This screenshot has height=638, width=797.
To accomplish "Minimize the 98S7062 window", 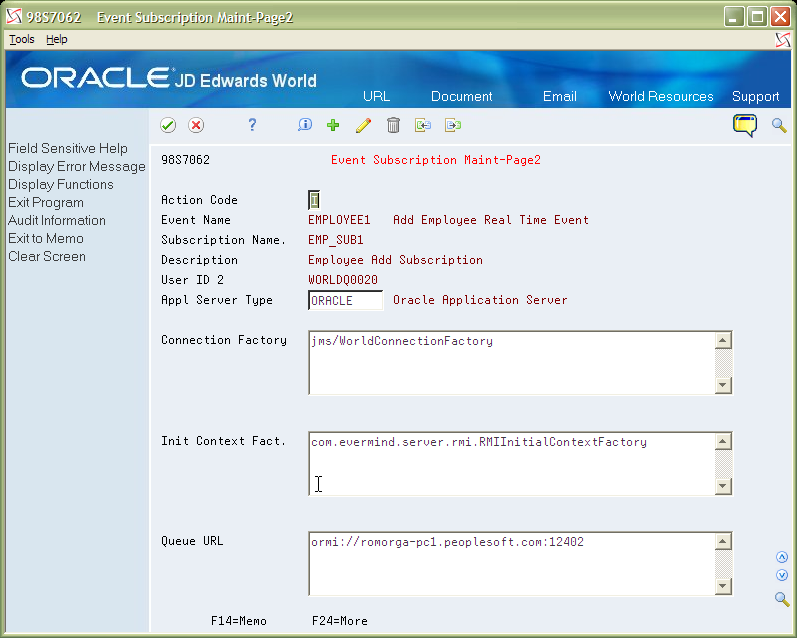I will tap(733, 17).
